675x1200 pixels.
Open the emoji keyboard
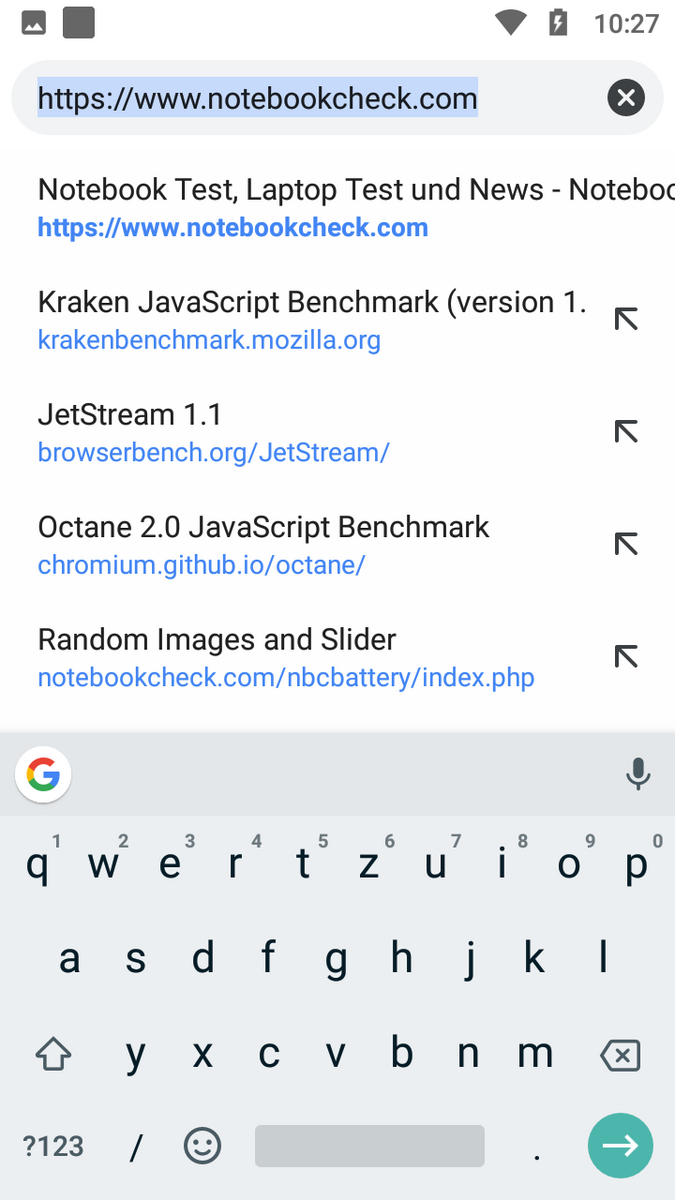point(203,1146)
